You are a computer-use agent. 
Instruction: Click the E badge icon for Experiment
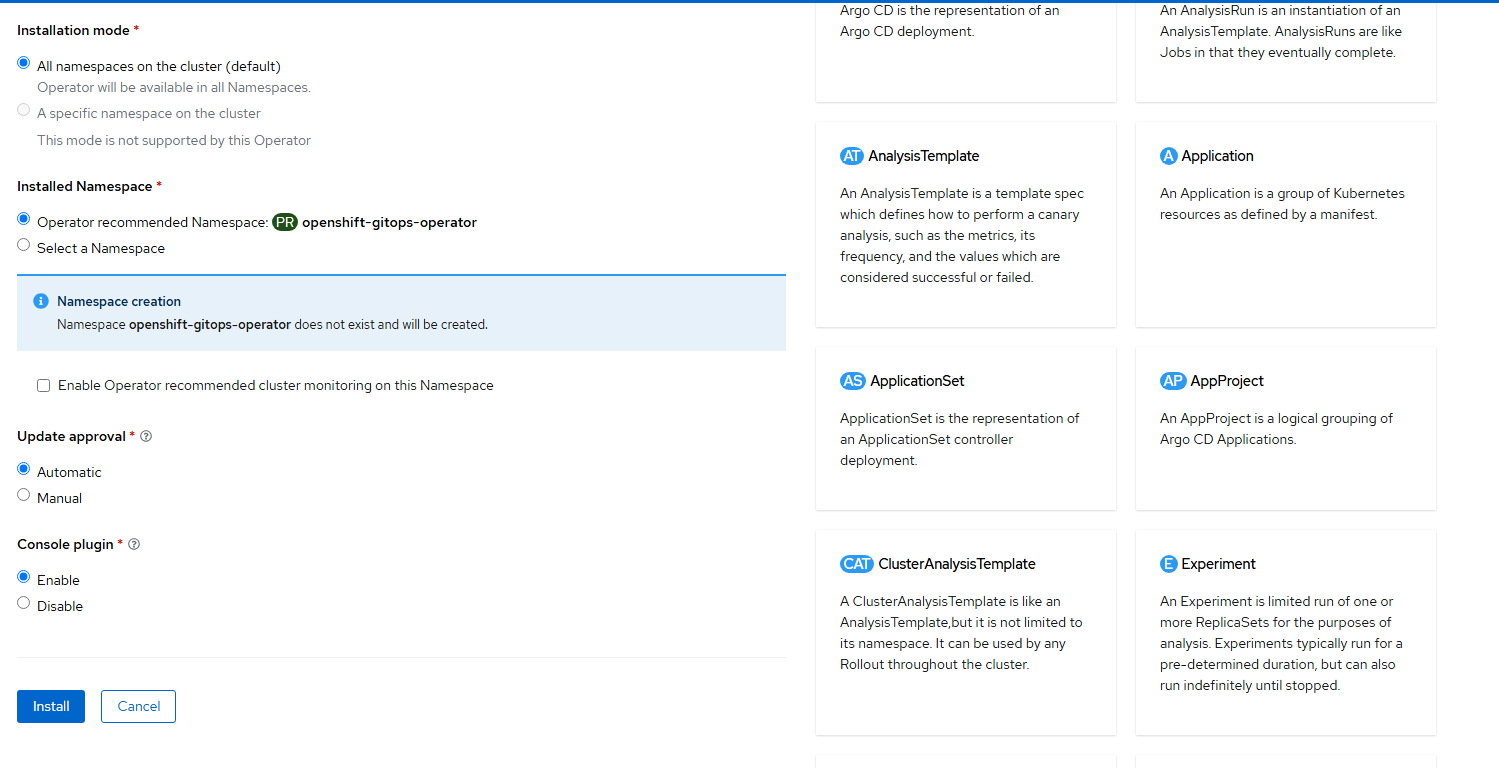pos(1168,564)
